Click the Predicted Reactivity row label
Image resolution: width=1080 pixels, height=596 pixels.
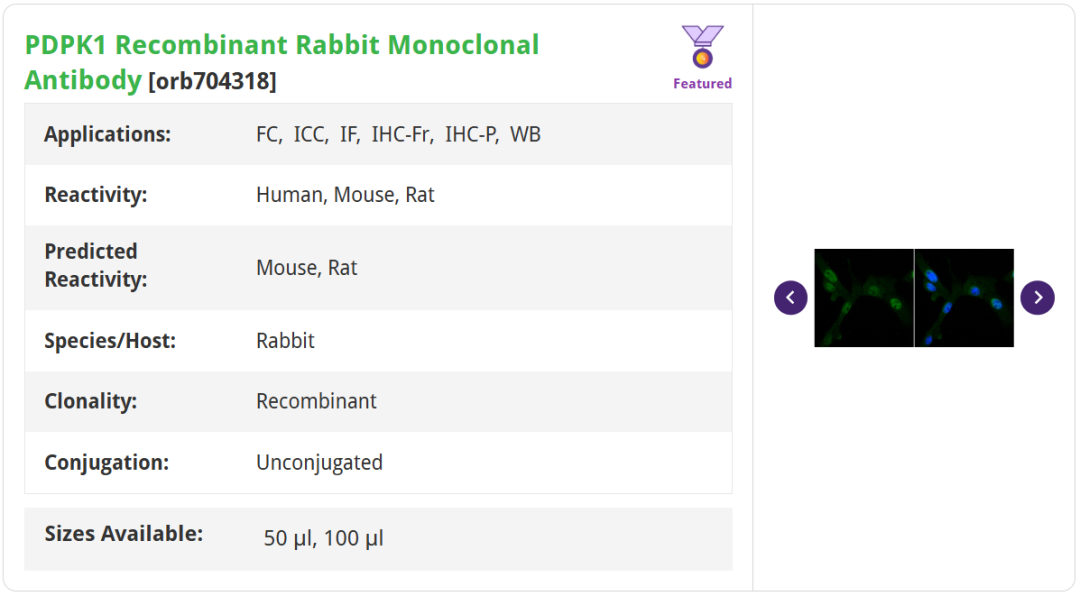(x=95, y=266)
